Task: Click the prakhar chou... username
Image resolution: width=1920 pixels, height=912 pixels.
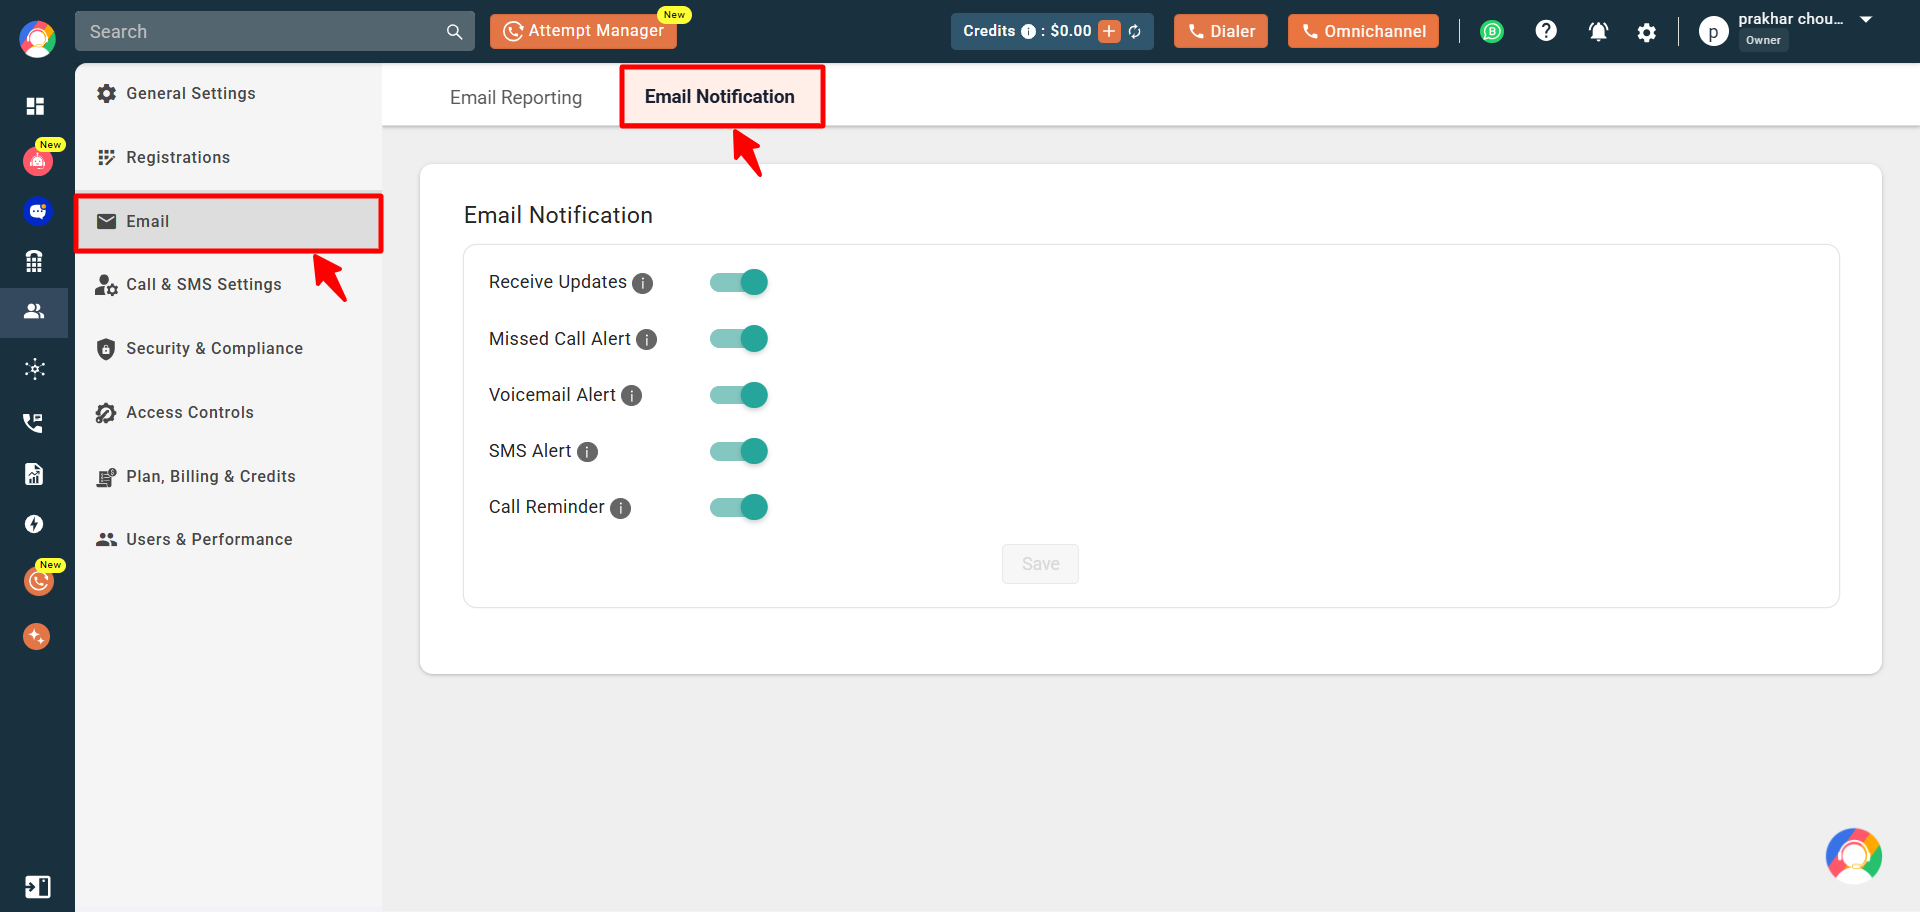Action: coord(1790,19)
